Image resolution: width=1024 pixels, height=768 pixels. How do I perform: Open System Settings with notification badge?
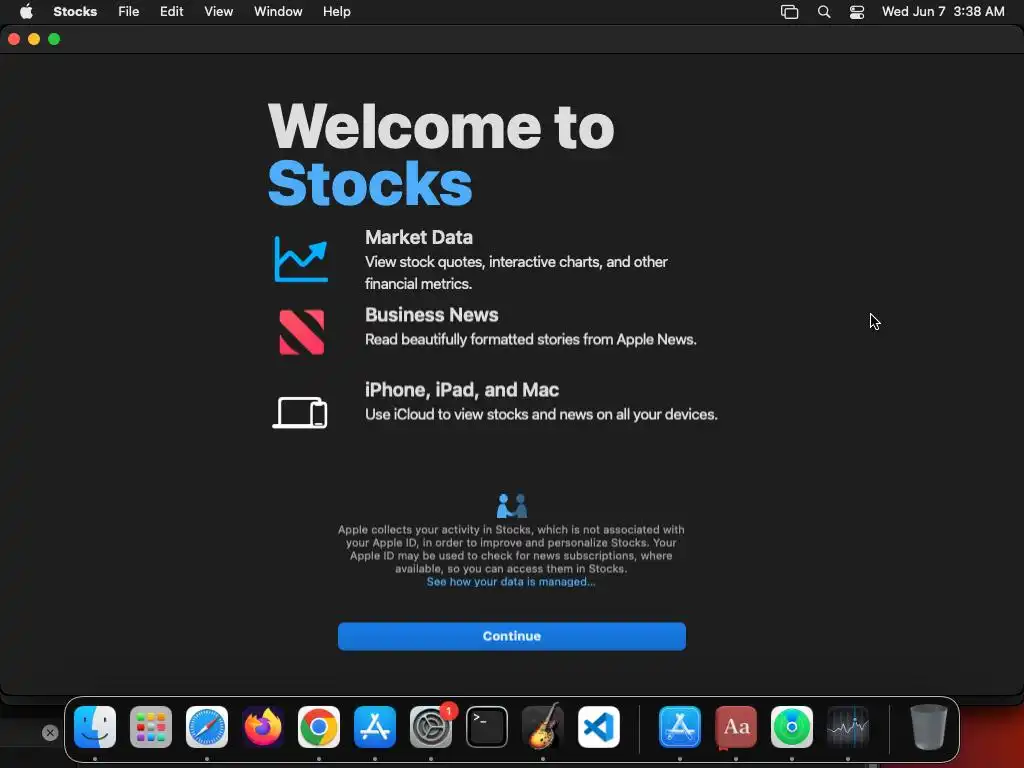431,727
